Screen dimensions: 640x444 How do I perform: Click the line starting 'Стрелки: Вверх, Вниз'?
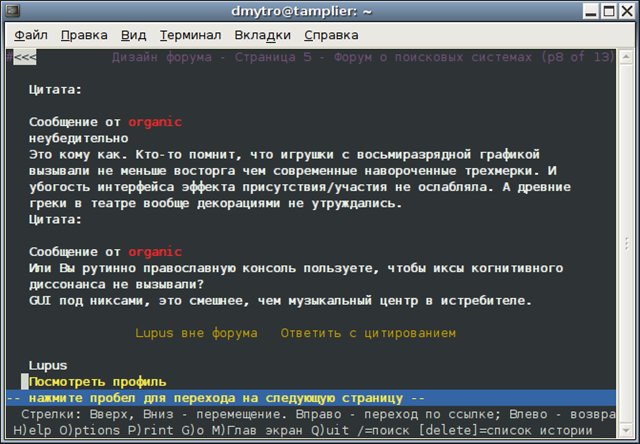click(x=318, y=414)
